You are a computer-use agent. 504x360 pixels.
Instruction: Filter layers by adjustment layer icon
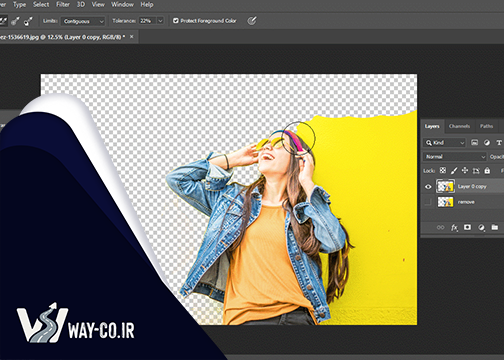(487, 143)
